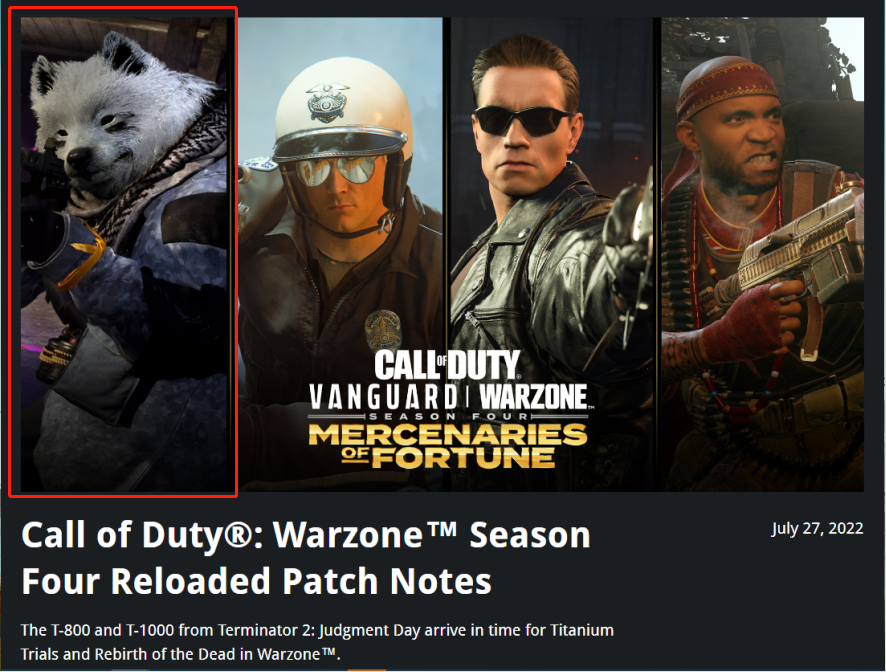Open the Season Four Reloaded Patch Notes title
The height and width of the screenshot is (672, 886).
click(306, 557)
